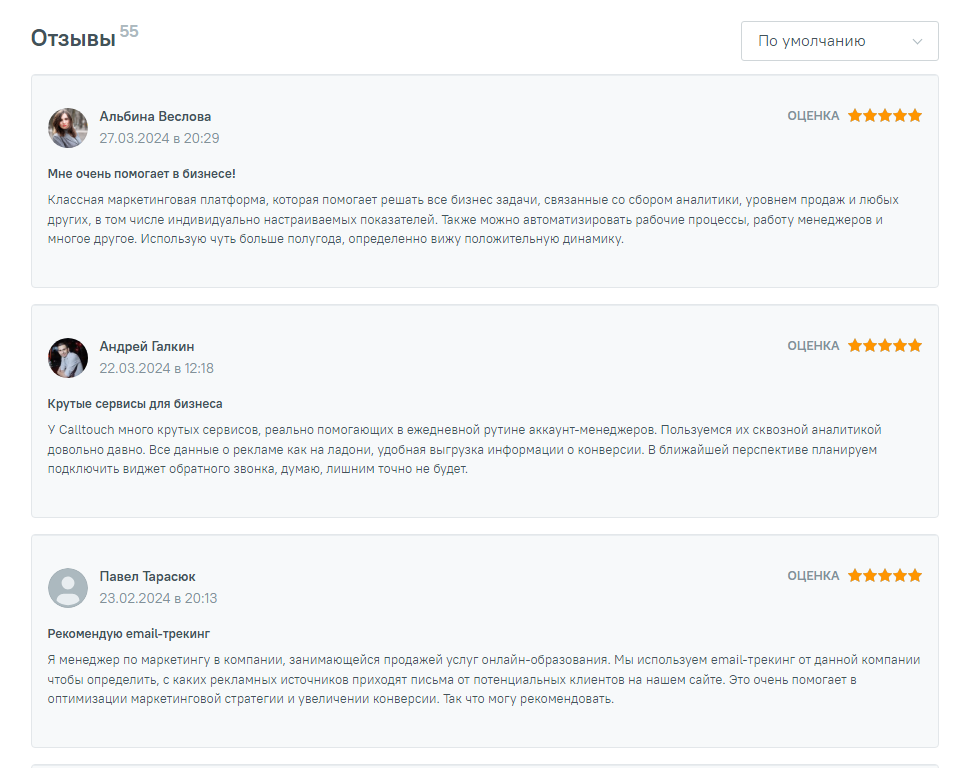Click the chevron arrow in sort dropdown
The width and height of the screenshot is (969, 768).
tap(917, 41)
